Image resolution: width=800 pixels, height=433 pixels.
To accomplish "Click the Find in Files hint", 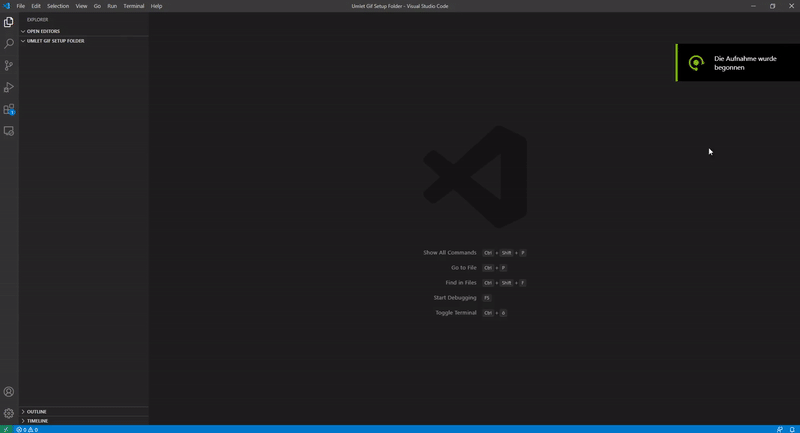I will click(x=485, y=283).
